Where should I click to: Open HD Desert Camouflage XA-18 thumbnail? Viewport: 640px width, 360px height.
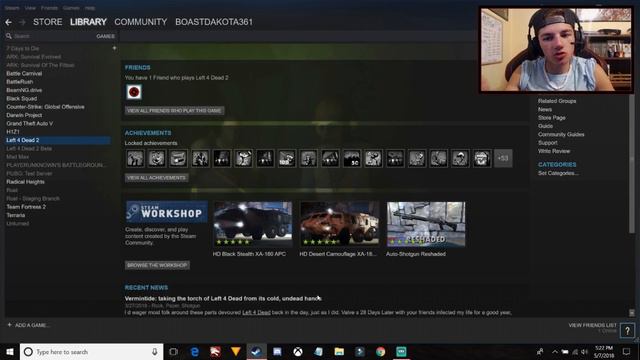(x=340, y=224)
